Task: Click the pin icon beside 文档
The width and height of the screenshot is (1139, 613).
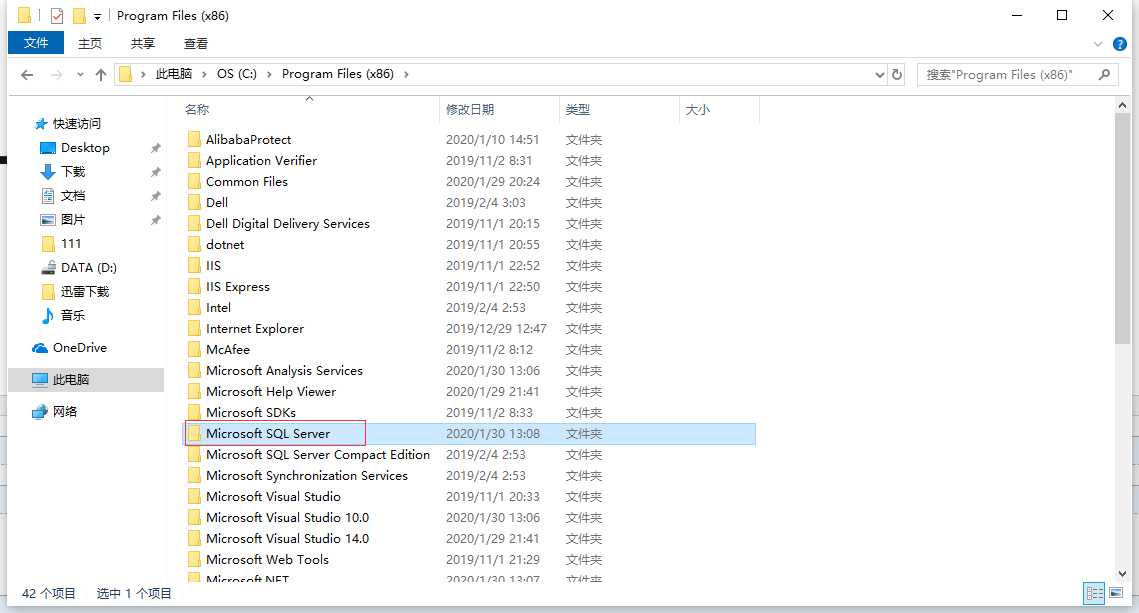Action: (x=155, y=196)
